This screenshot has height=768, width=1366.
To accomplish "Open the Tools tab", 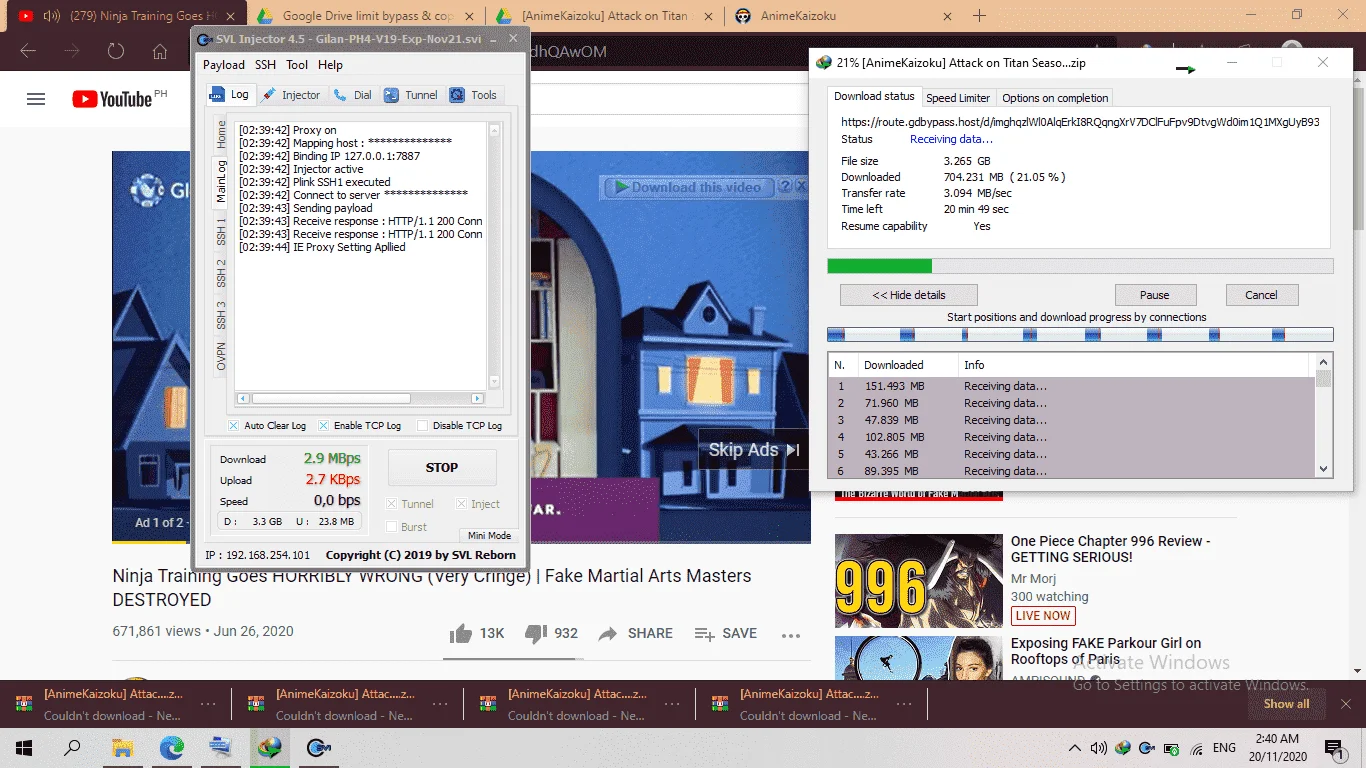I will (473, 95).
